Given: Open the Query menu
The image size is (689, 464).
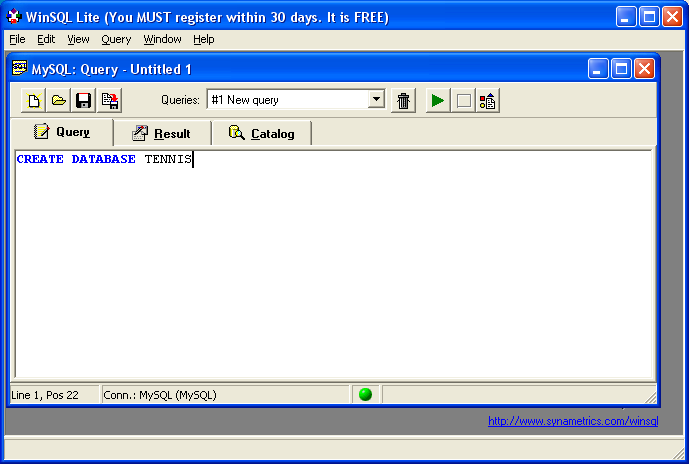Looking at the screenshot, I should (x=116, y=39).
